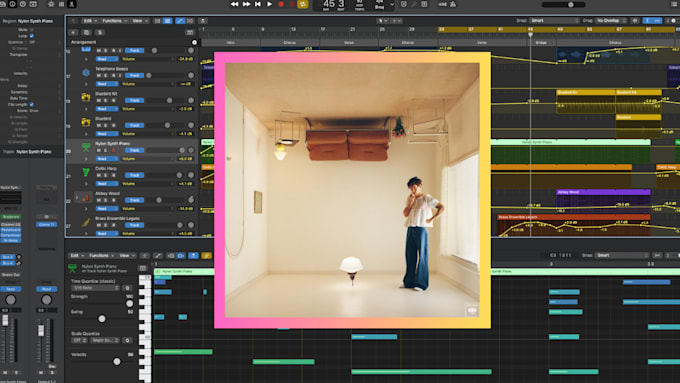Adjust the piano roll Velocity slider

click(116, 361)
